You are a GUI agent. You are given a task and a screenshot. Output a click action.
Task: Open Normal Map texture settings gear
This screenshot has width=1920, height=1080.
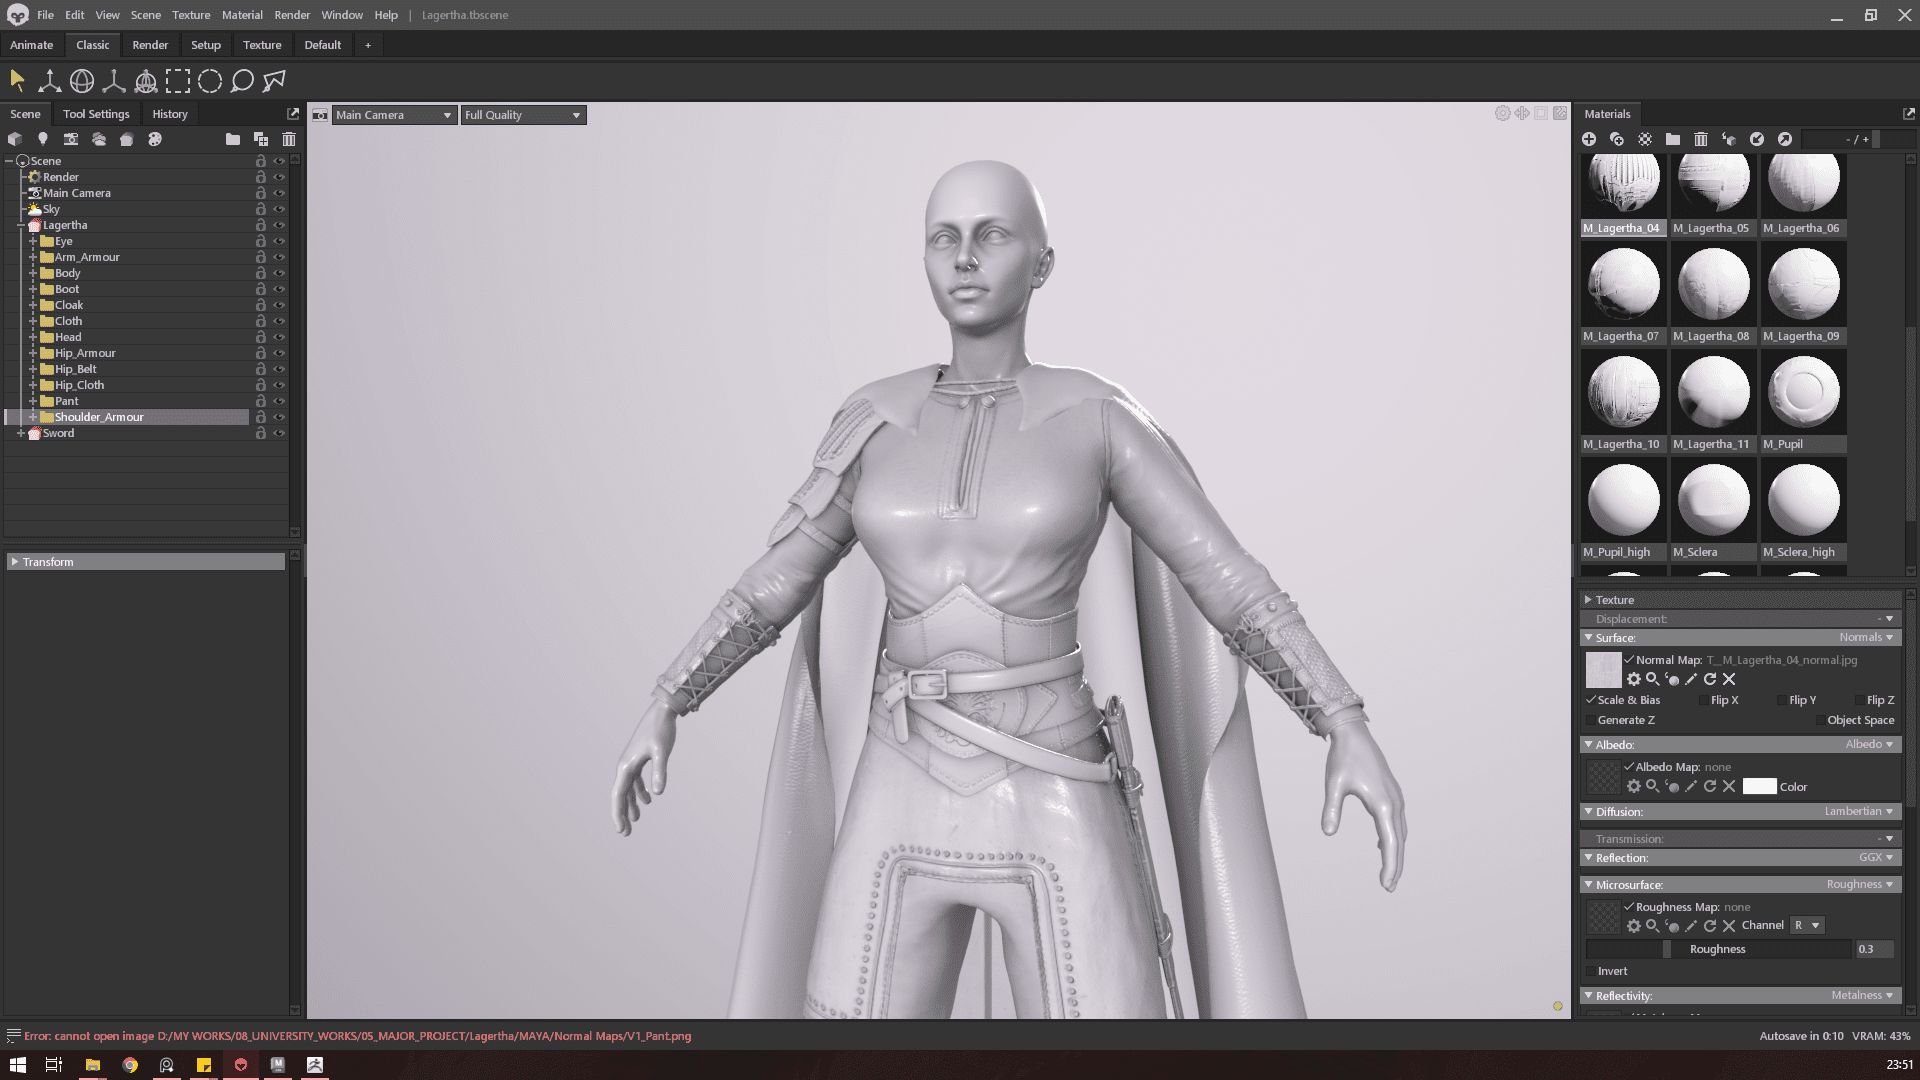pyautogui.click(x=1634, y=679)
